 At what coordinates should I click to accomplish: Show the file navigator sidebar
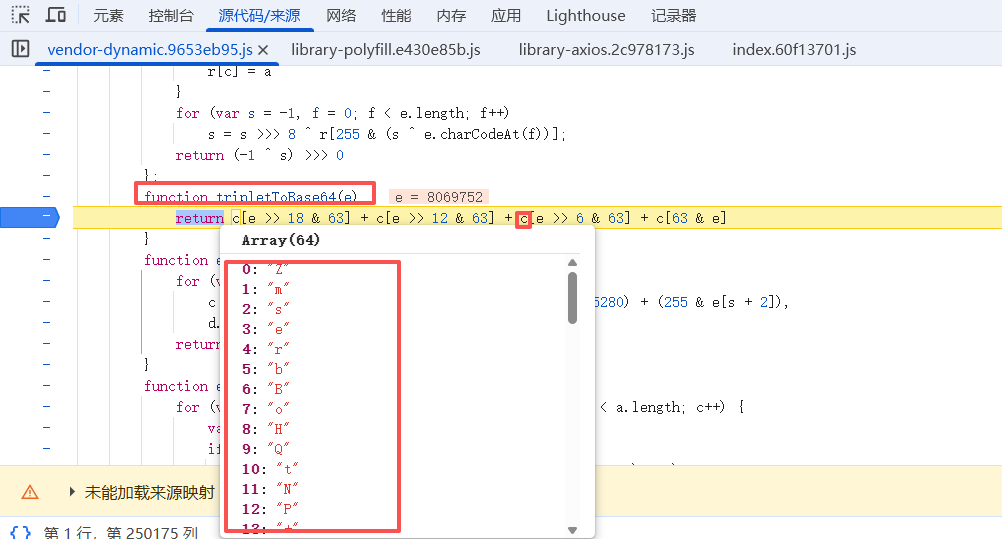click(20, 49)
